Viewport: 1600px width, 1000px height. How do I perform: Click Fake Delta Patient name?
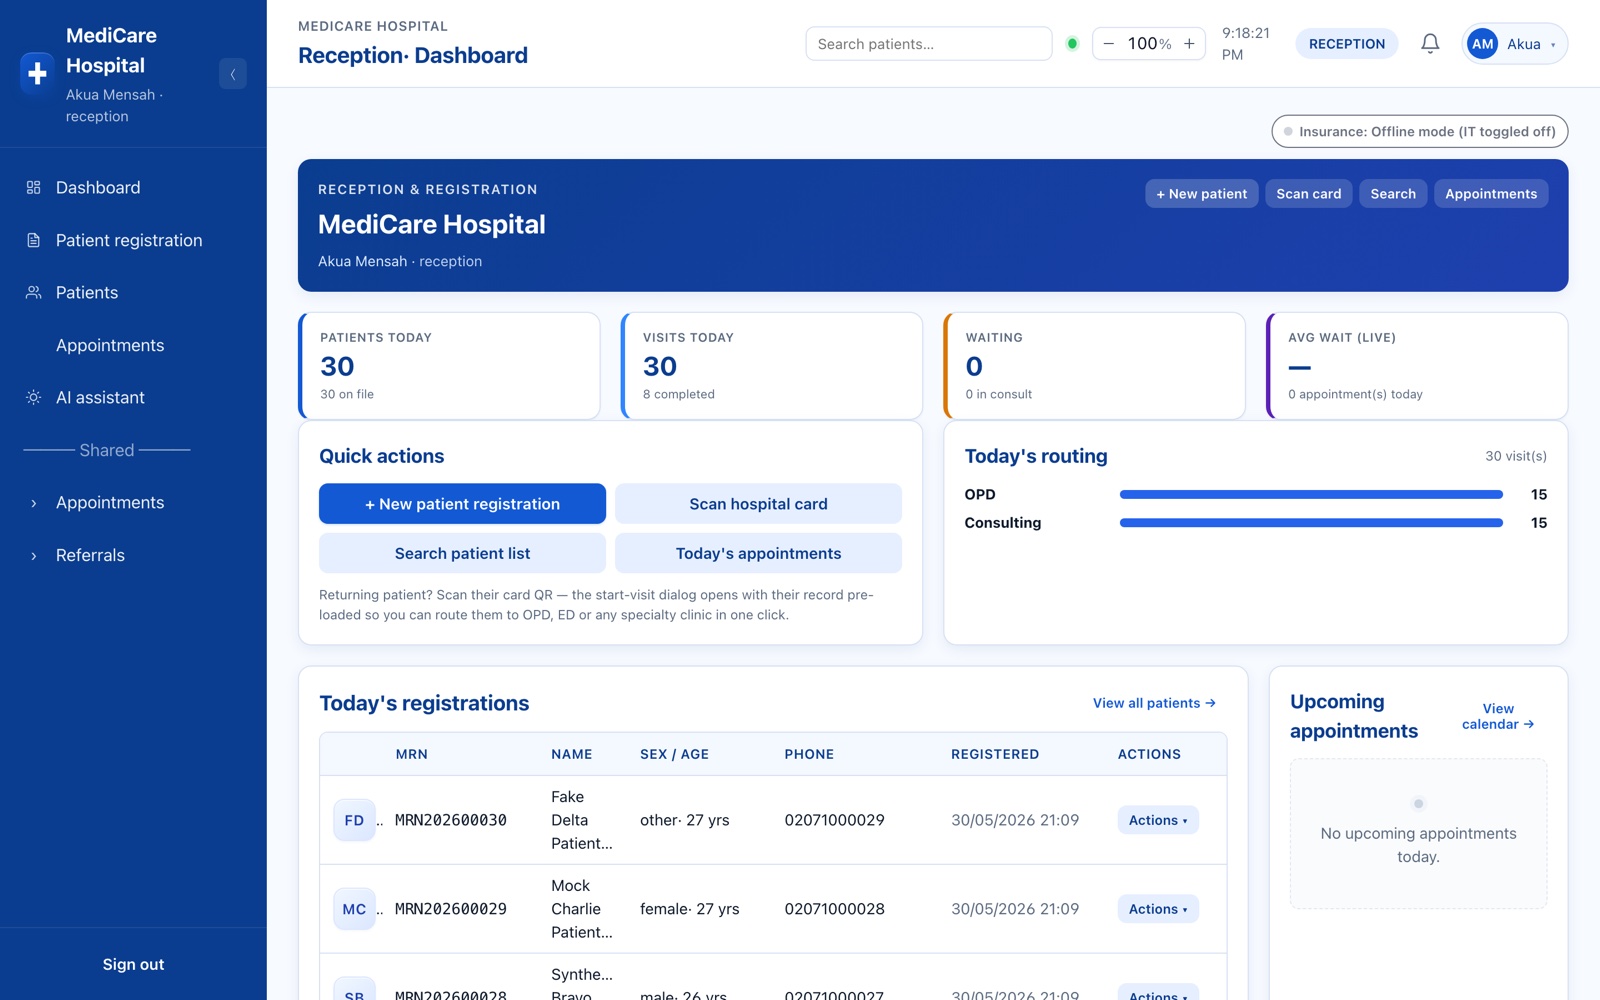click(582, 820)
